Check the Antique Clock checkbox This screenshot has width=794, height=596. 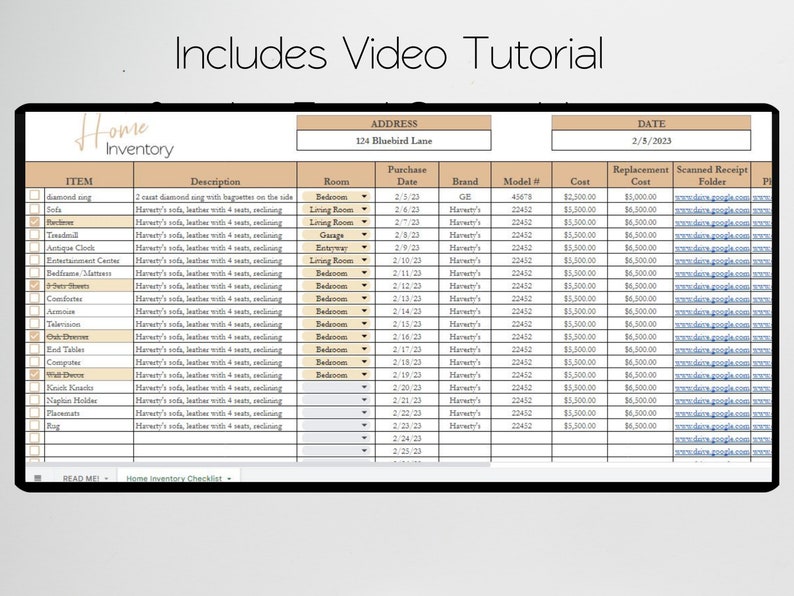click(34, 247)
